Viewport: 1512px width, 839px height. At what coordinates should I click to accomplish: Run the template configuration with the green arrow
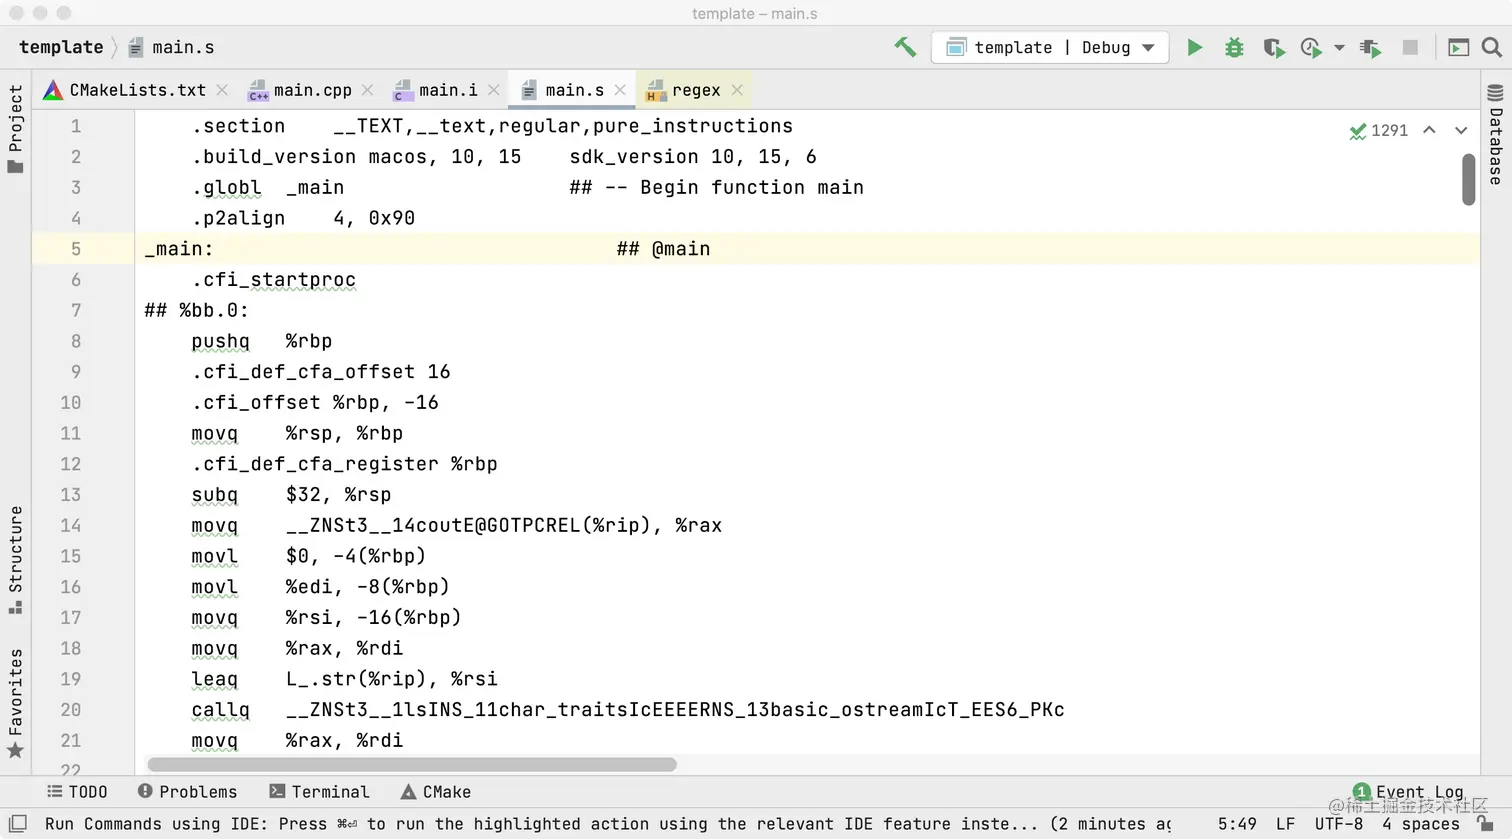point(1194,47)
